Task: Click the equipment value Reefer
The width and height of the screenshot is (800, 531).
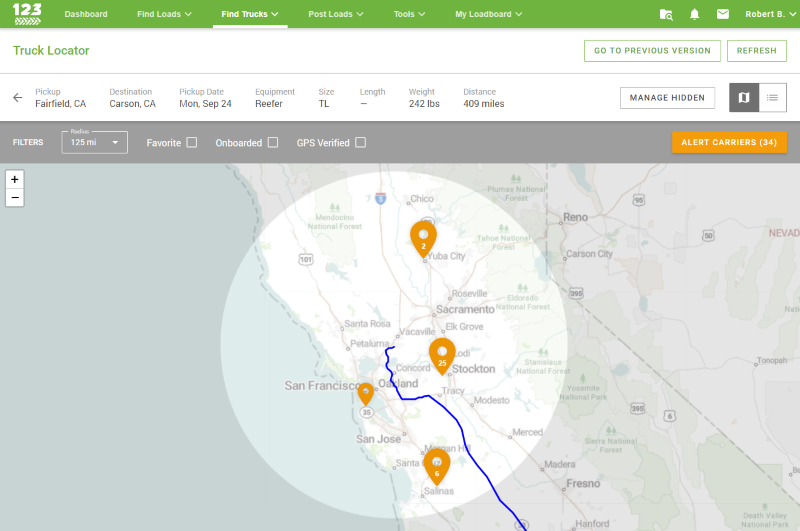Action: tap(269, 104)
